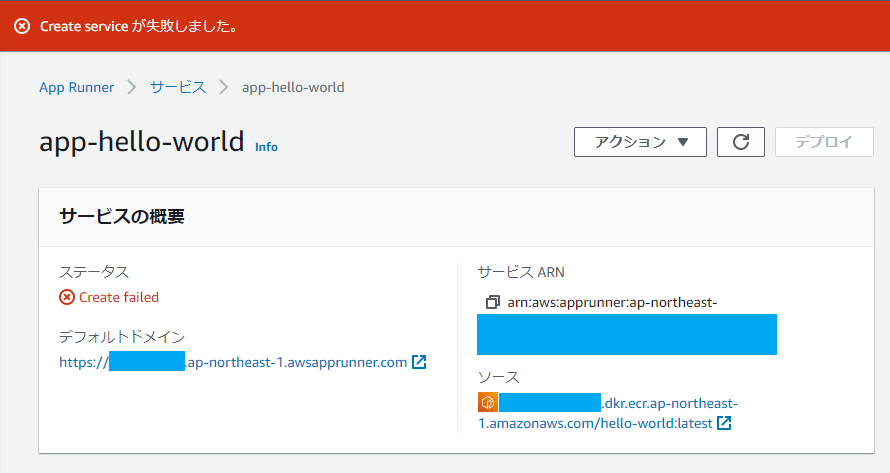Viewport: 890px width, 473px height.
Task: Click the app-hello-world breadcrumb text
Action: (x=293, y=87)
